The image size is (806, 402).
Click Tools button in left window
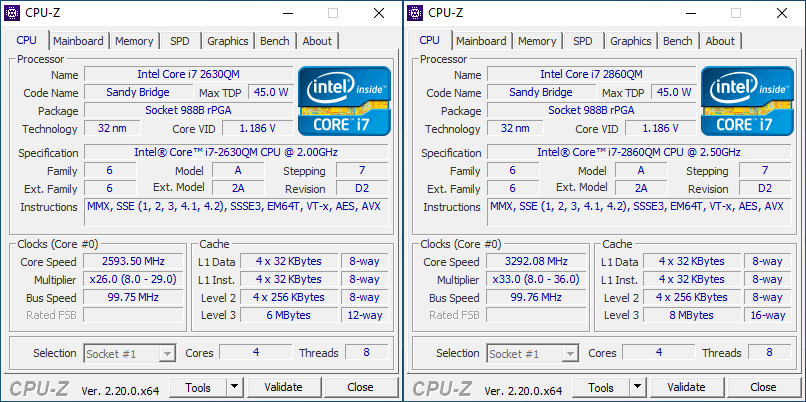coord(198,387)
